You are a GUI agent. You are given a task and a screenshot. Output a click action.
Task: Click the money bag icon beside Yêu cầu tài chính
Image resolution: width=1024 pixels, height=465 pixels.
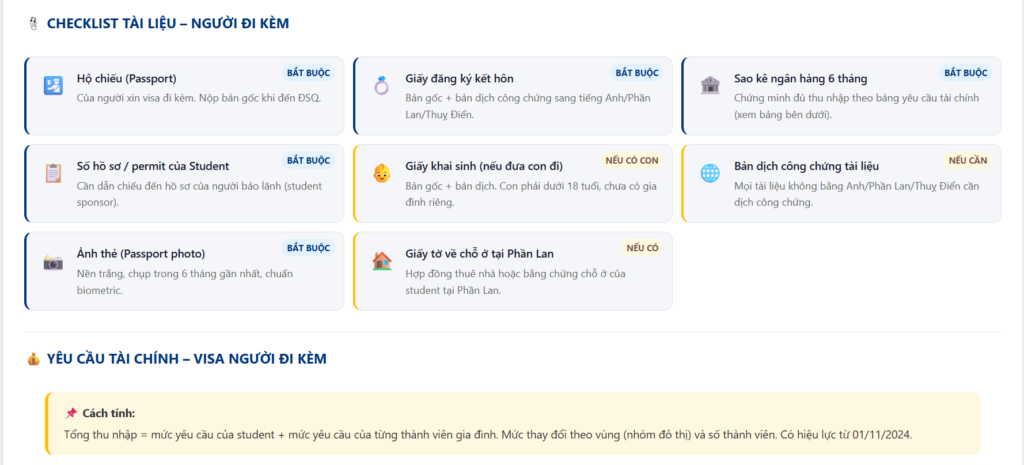[34, 359]
